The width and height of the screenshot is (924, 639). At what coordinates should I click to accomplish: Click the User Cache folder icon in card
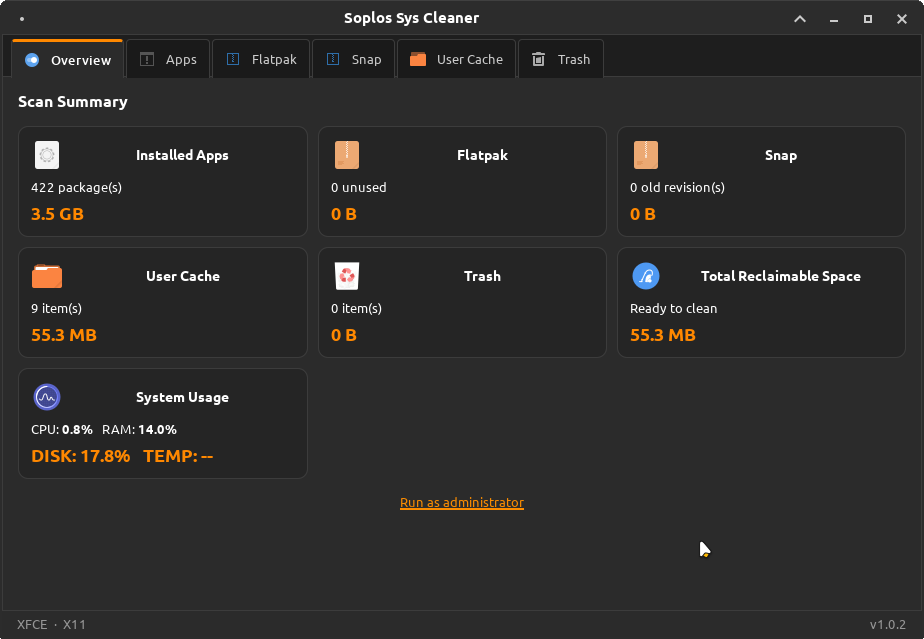pos(47,276)
